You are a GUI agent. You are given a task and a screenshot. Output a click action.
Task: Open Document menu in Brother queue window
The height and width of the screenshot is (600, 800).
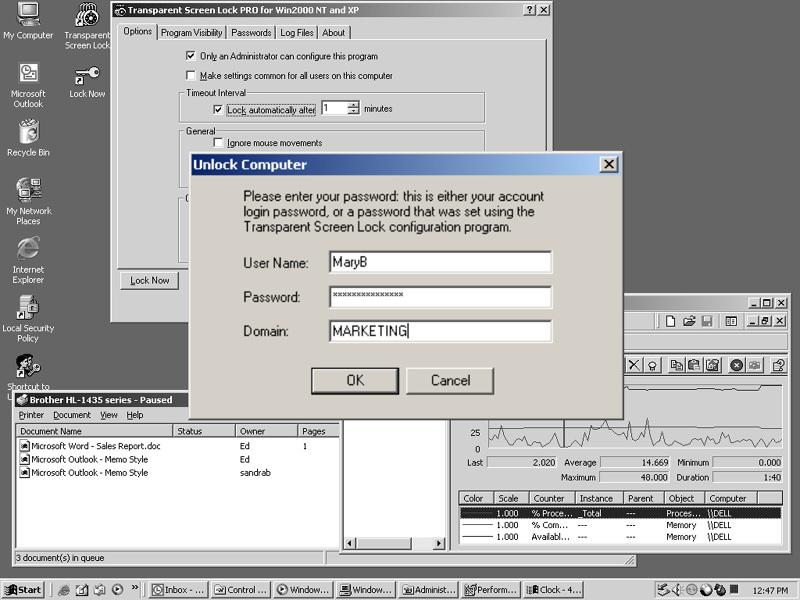(72, 415)
